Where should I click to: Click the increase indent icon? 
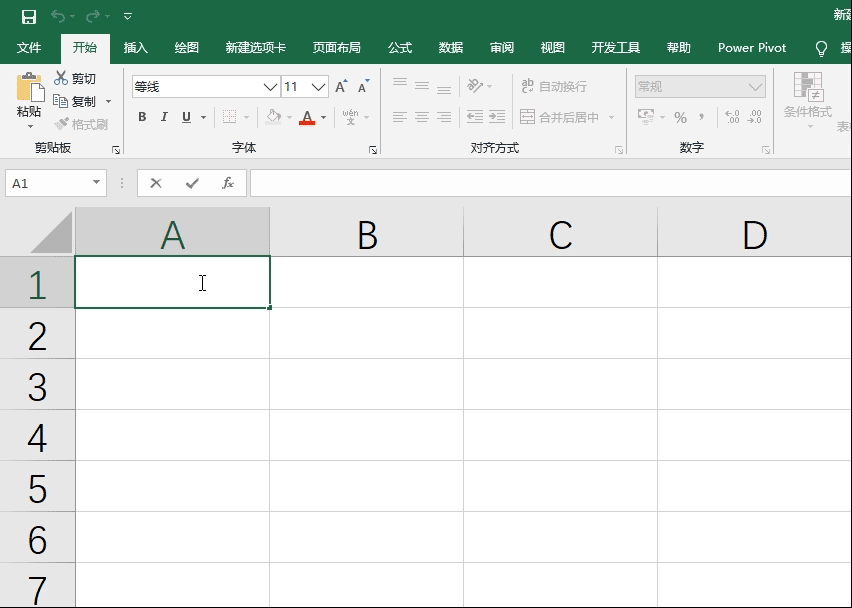pyautogui.click(x=496, y=117)
